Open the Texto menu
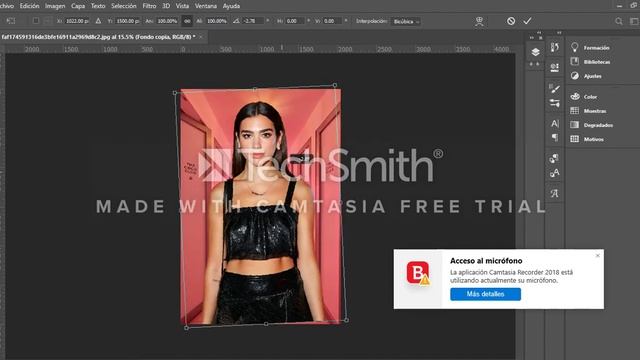Viewport: 640px width, 360px height. point(98,6)
